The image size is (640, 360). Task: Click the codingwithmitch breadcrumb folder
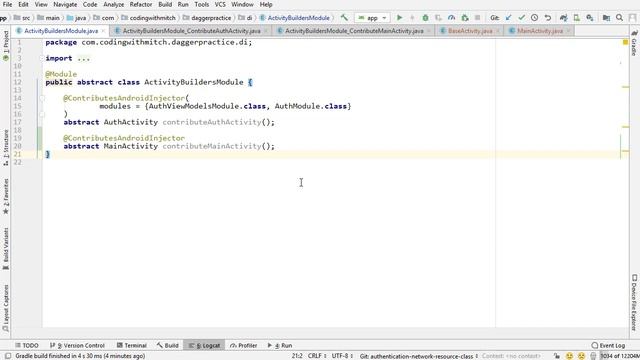(149, 18)
